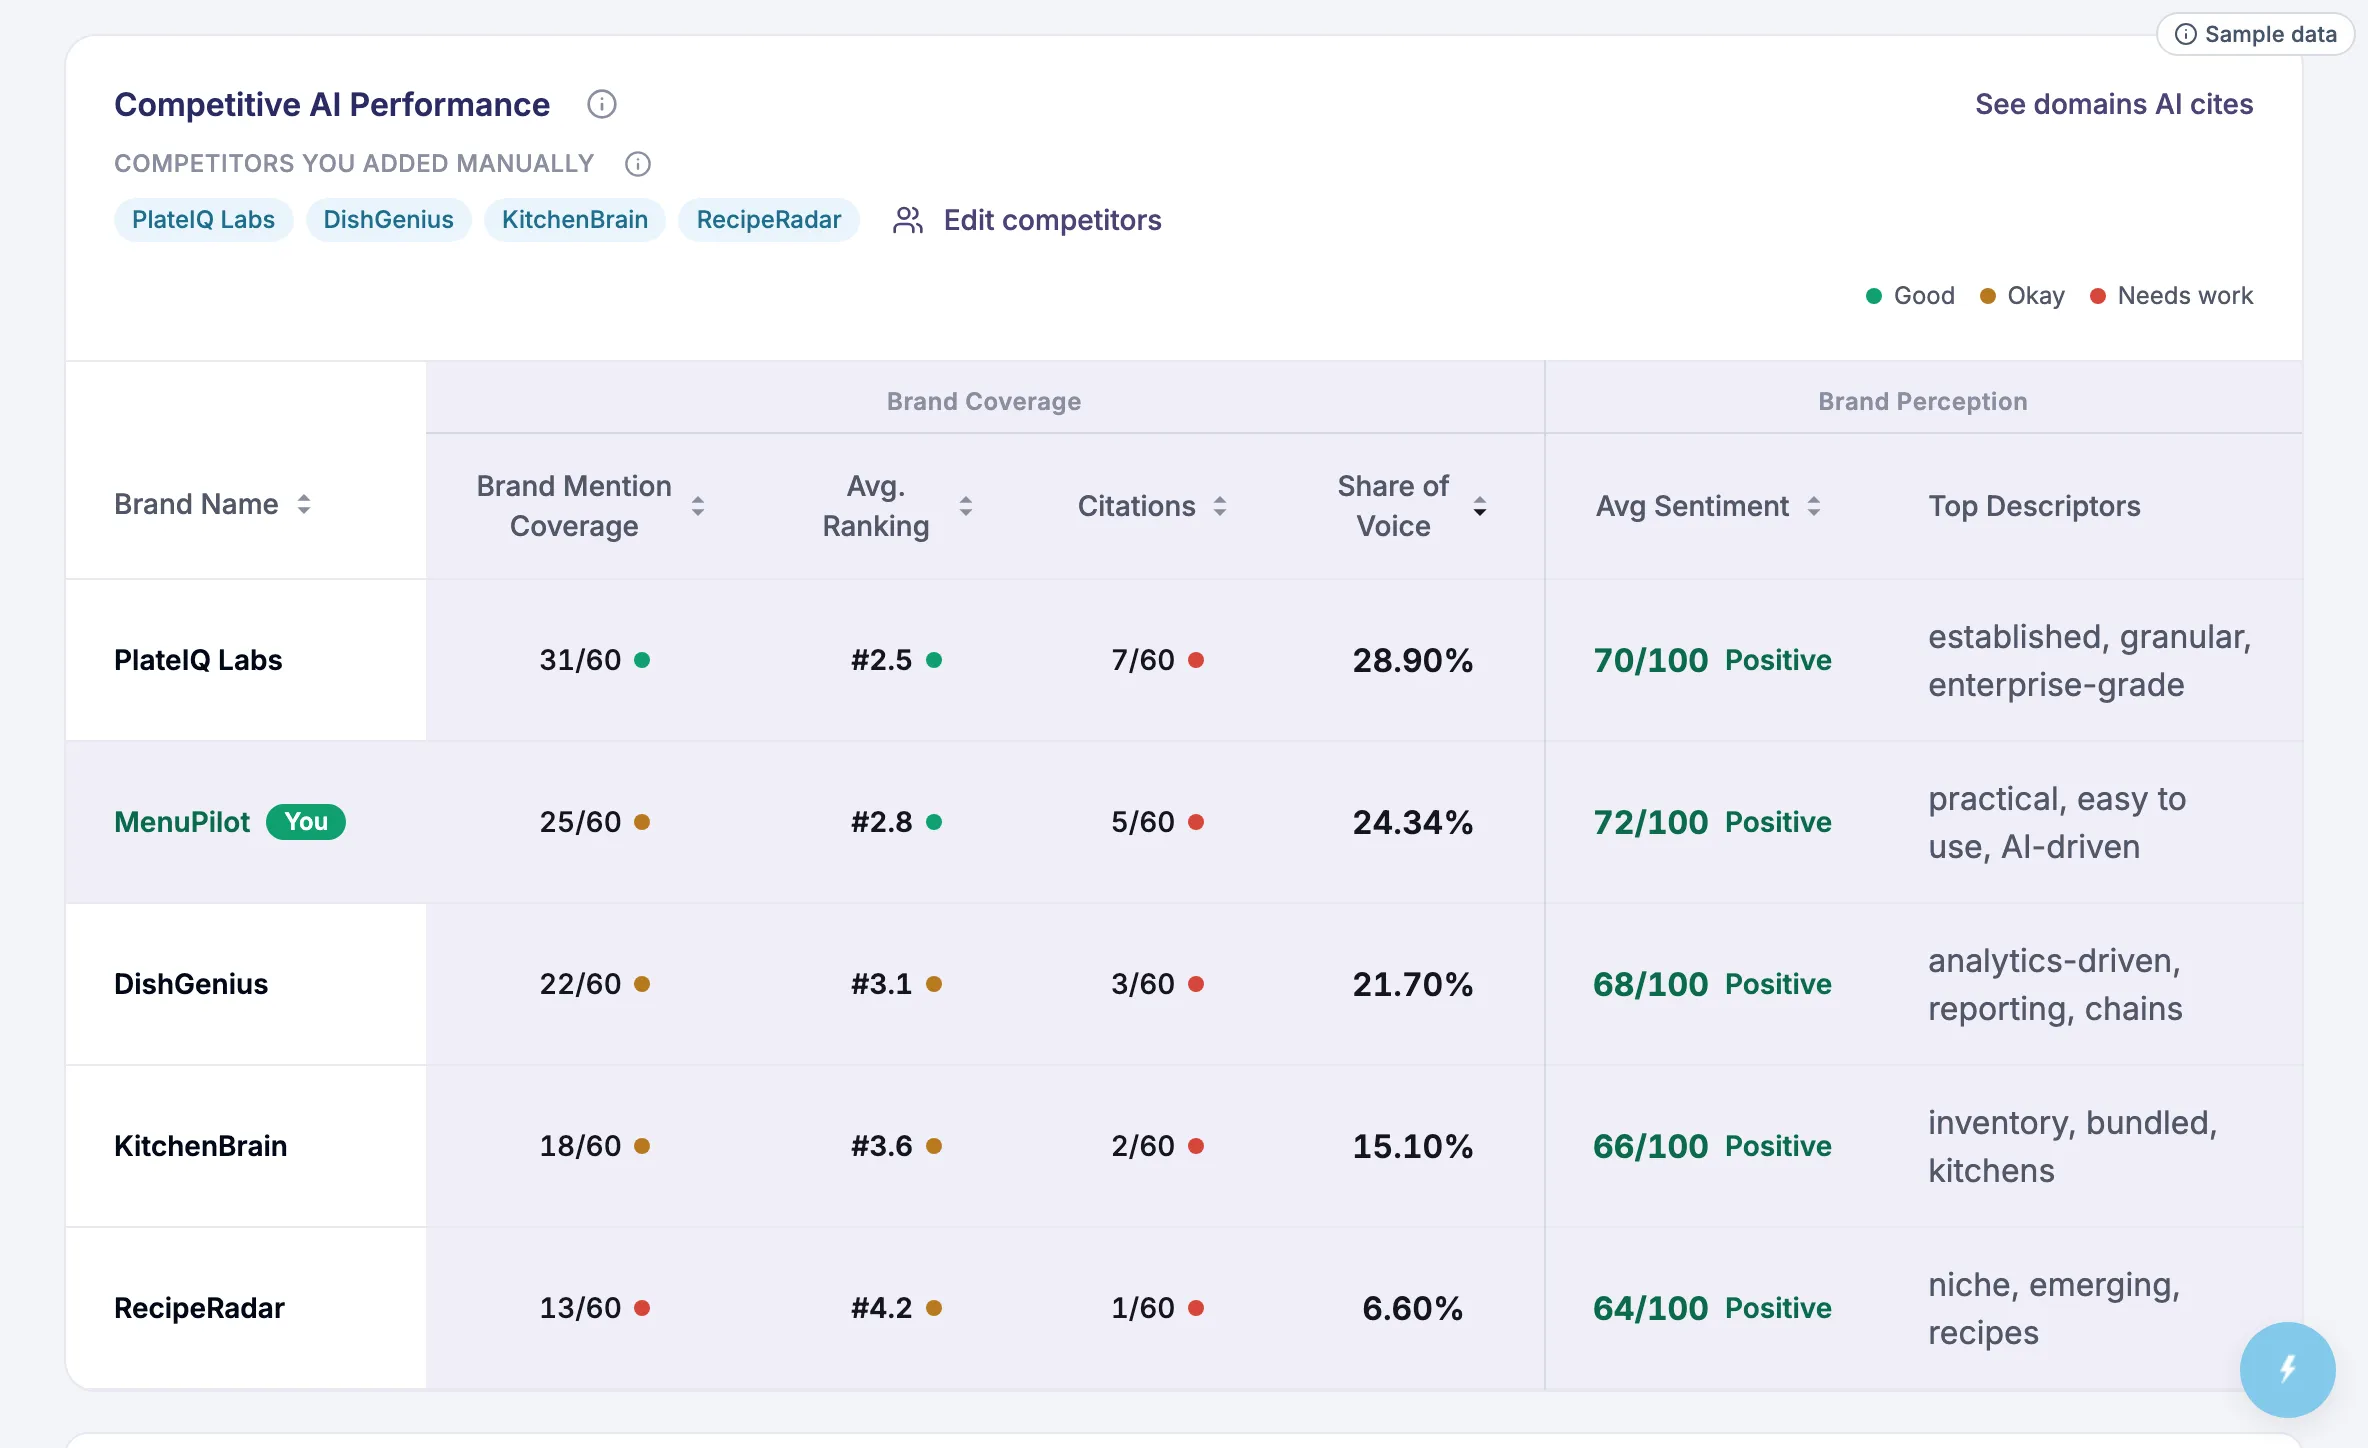Click the 72/100 sentiment score
2368x1448 pixels.
[1650, 822]
